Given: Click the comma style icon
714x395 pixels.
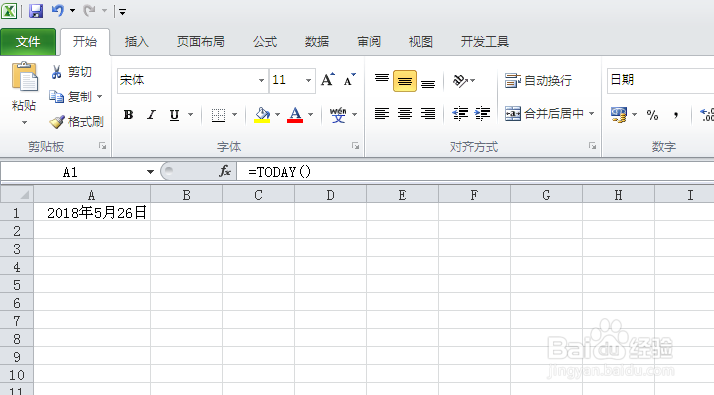Looking at the screenshot, I should click(x=676, y=115).
